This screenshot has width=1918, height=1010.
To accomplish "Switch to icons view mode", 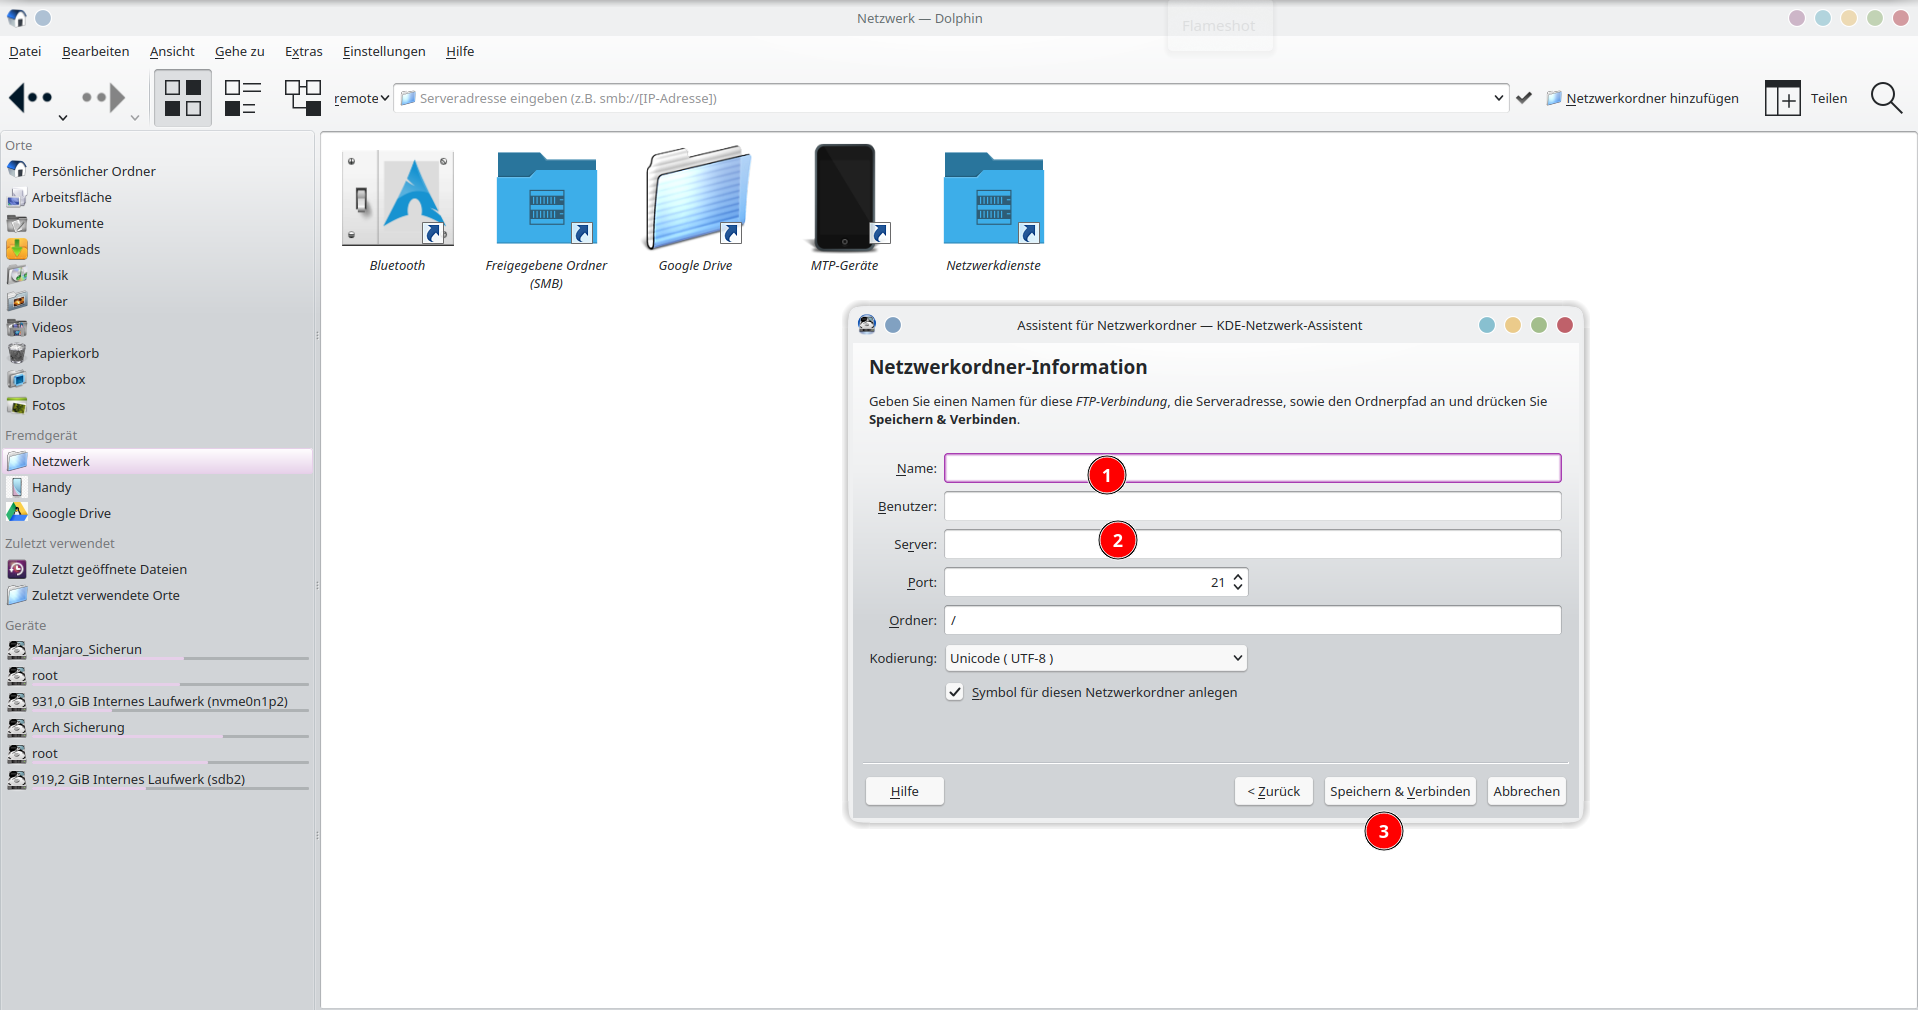I will (183, 98).
